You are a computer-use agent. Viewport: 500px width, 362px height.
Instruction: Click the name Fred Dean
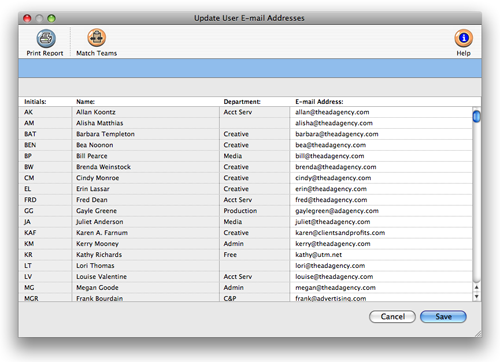pyautogui.click(x=92, y=200)
